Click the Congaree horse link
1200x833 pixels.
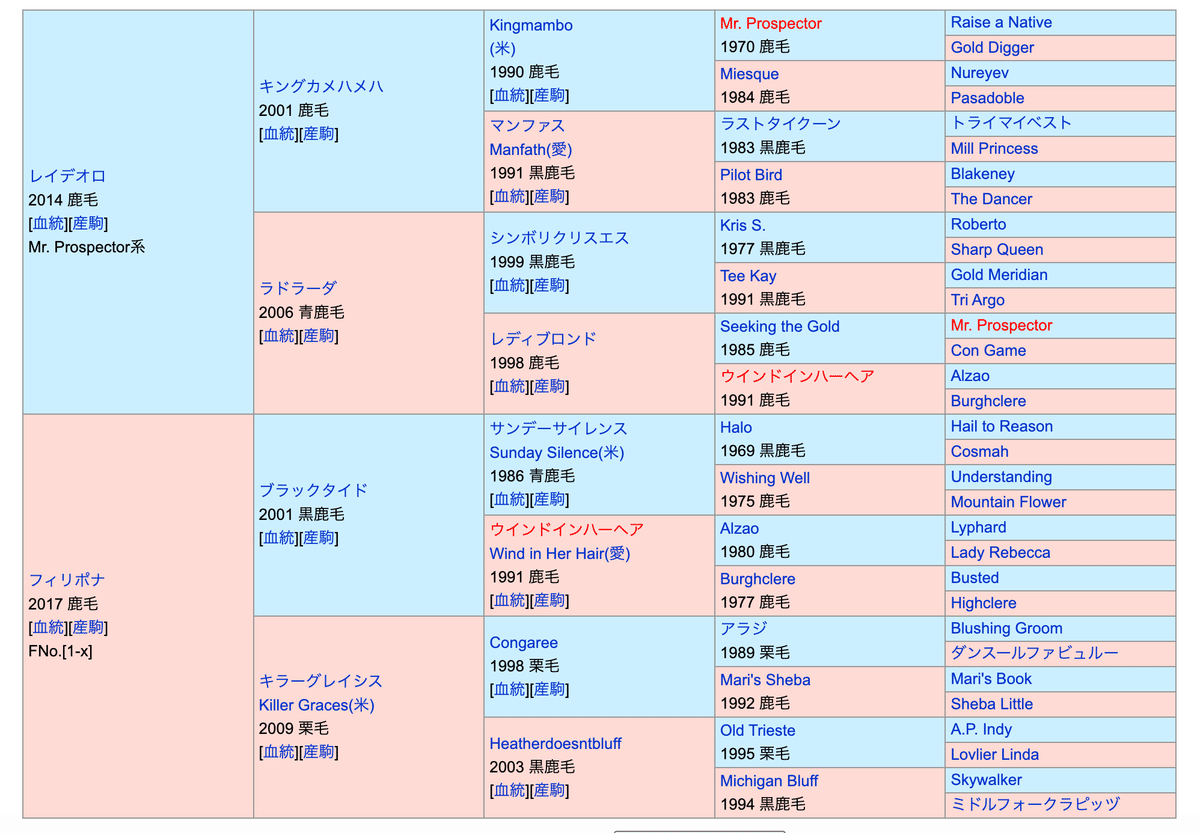tap(523, 643)
